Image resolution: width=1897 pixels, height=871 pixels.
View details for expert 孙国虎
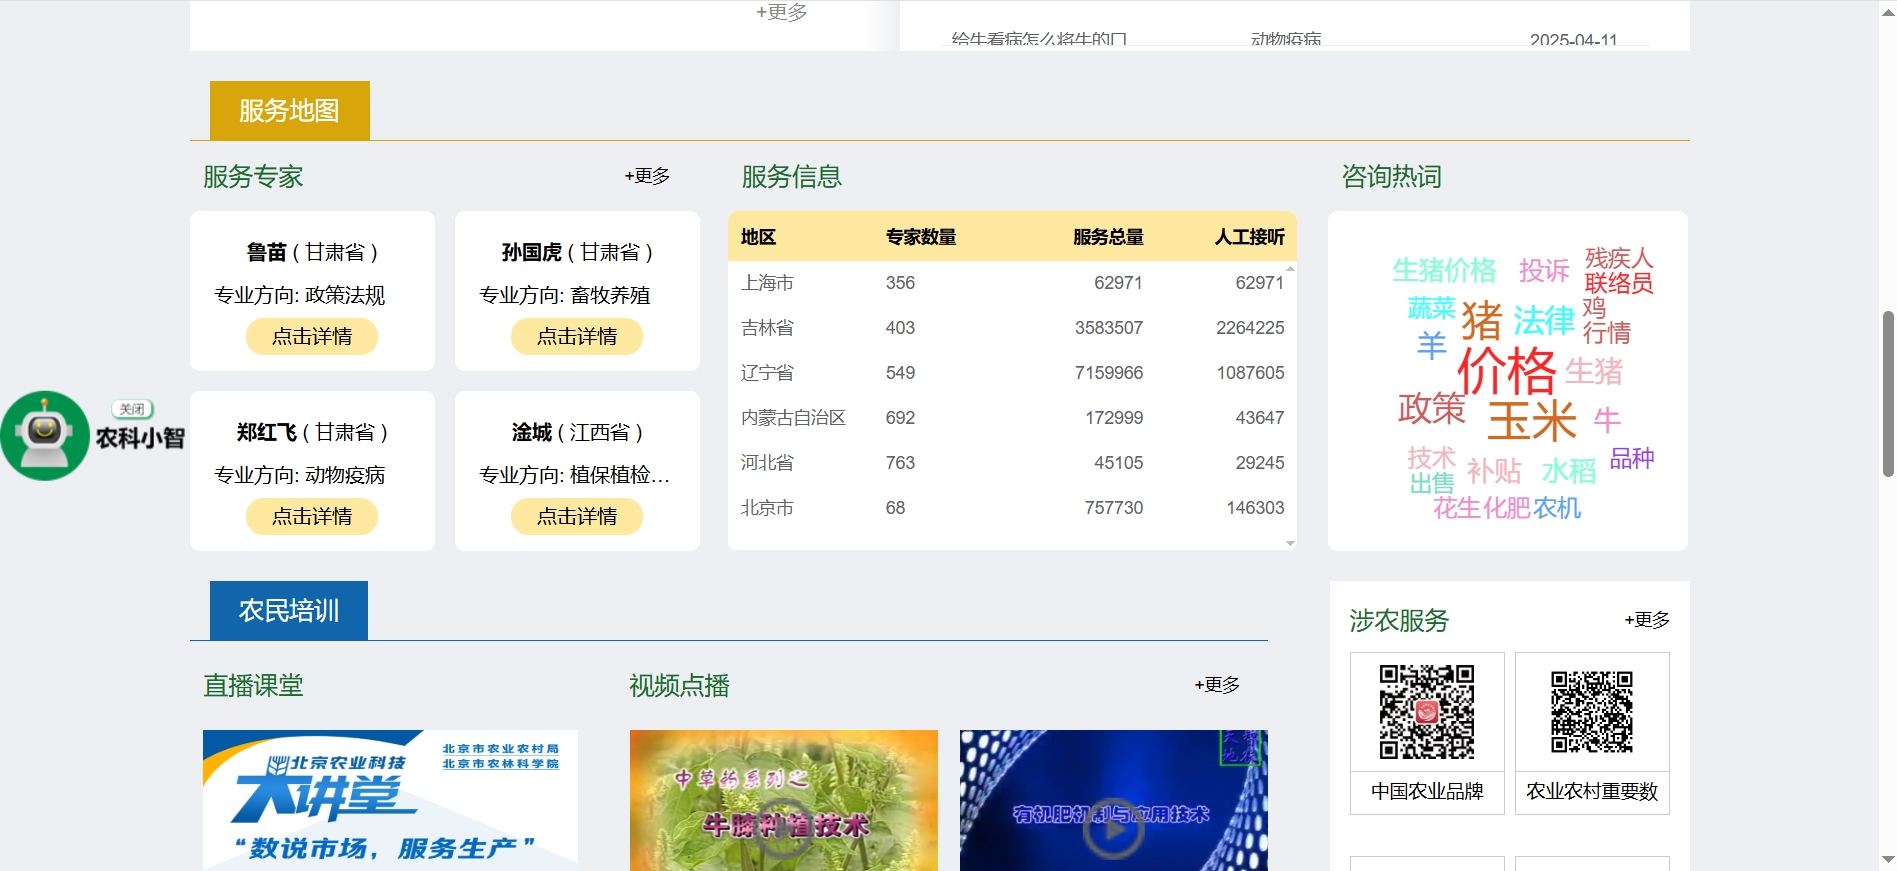tap(577, 336)
